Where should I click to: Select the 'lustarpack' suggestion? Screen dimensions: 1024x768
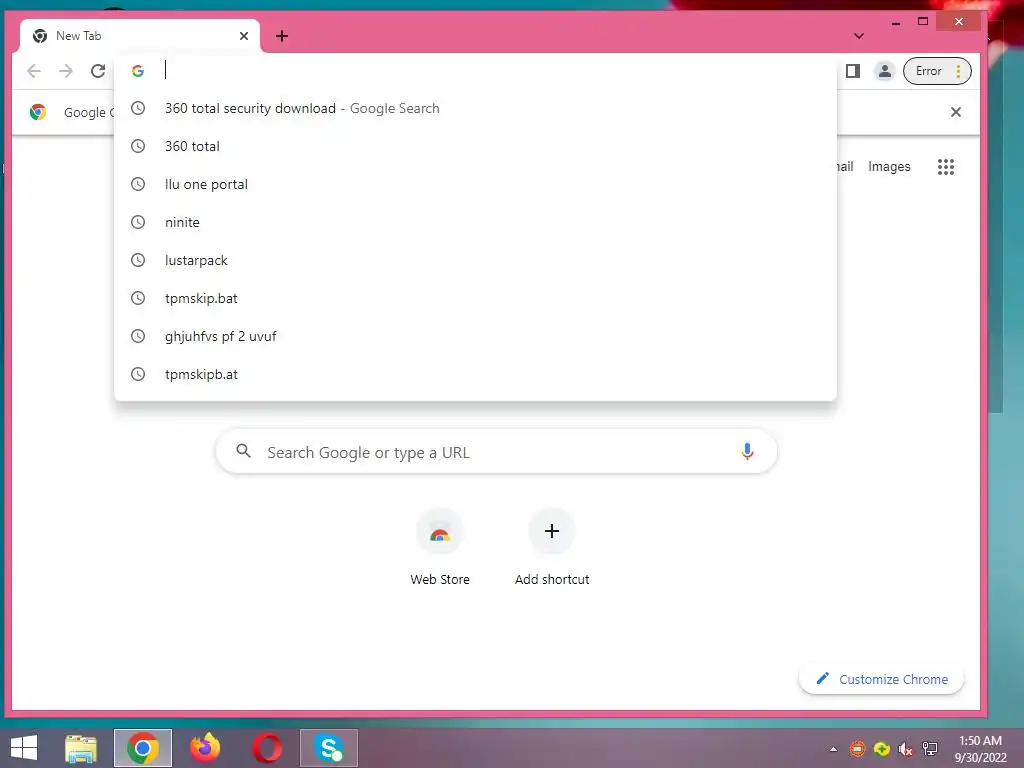tap(475, 260)
